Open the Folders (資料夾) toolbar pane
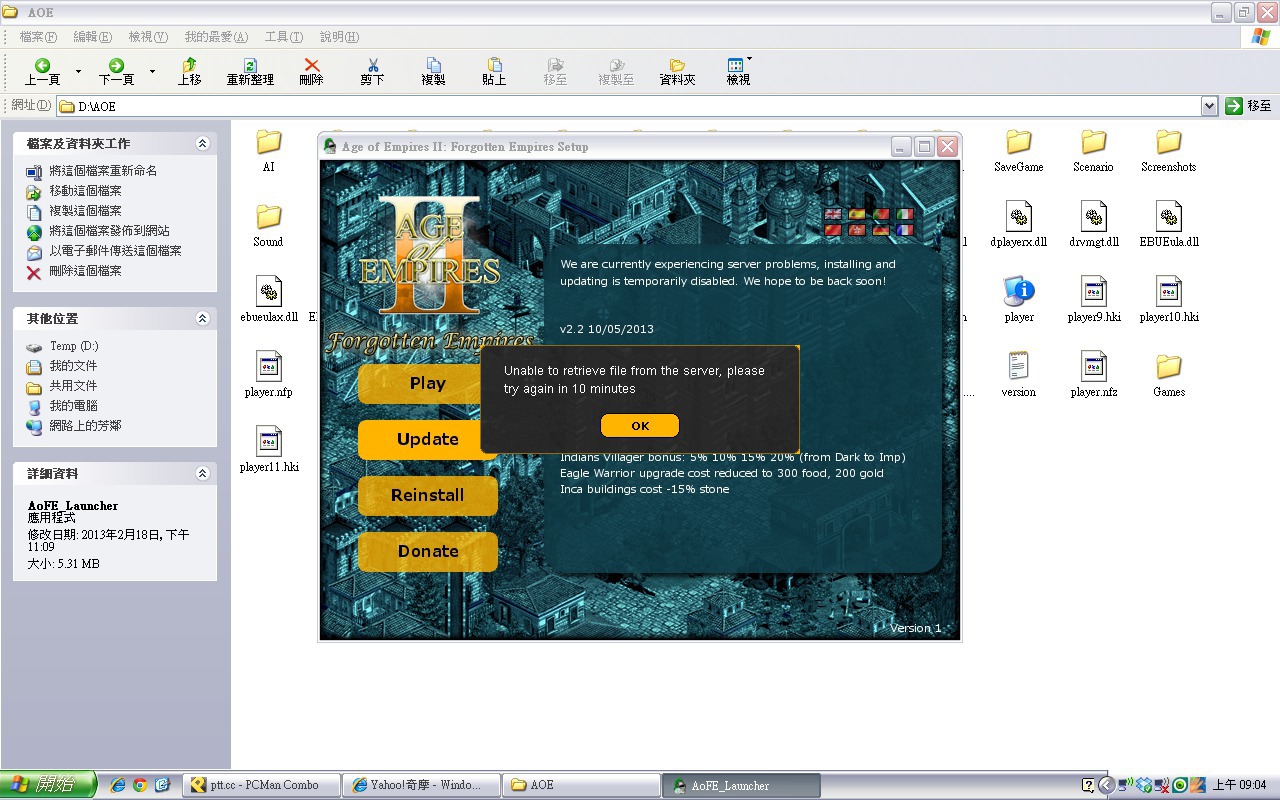Viewport: 1280px width, 800px height. pos(677,71)
